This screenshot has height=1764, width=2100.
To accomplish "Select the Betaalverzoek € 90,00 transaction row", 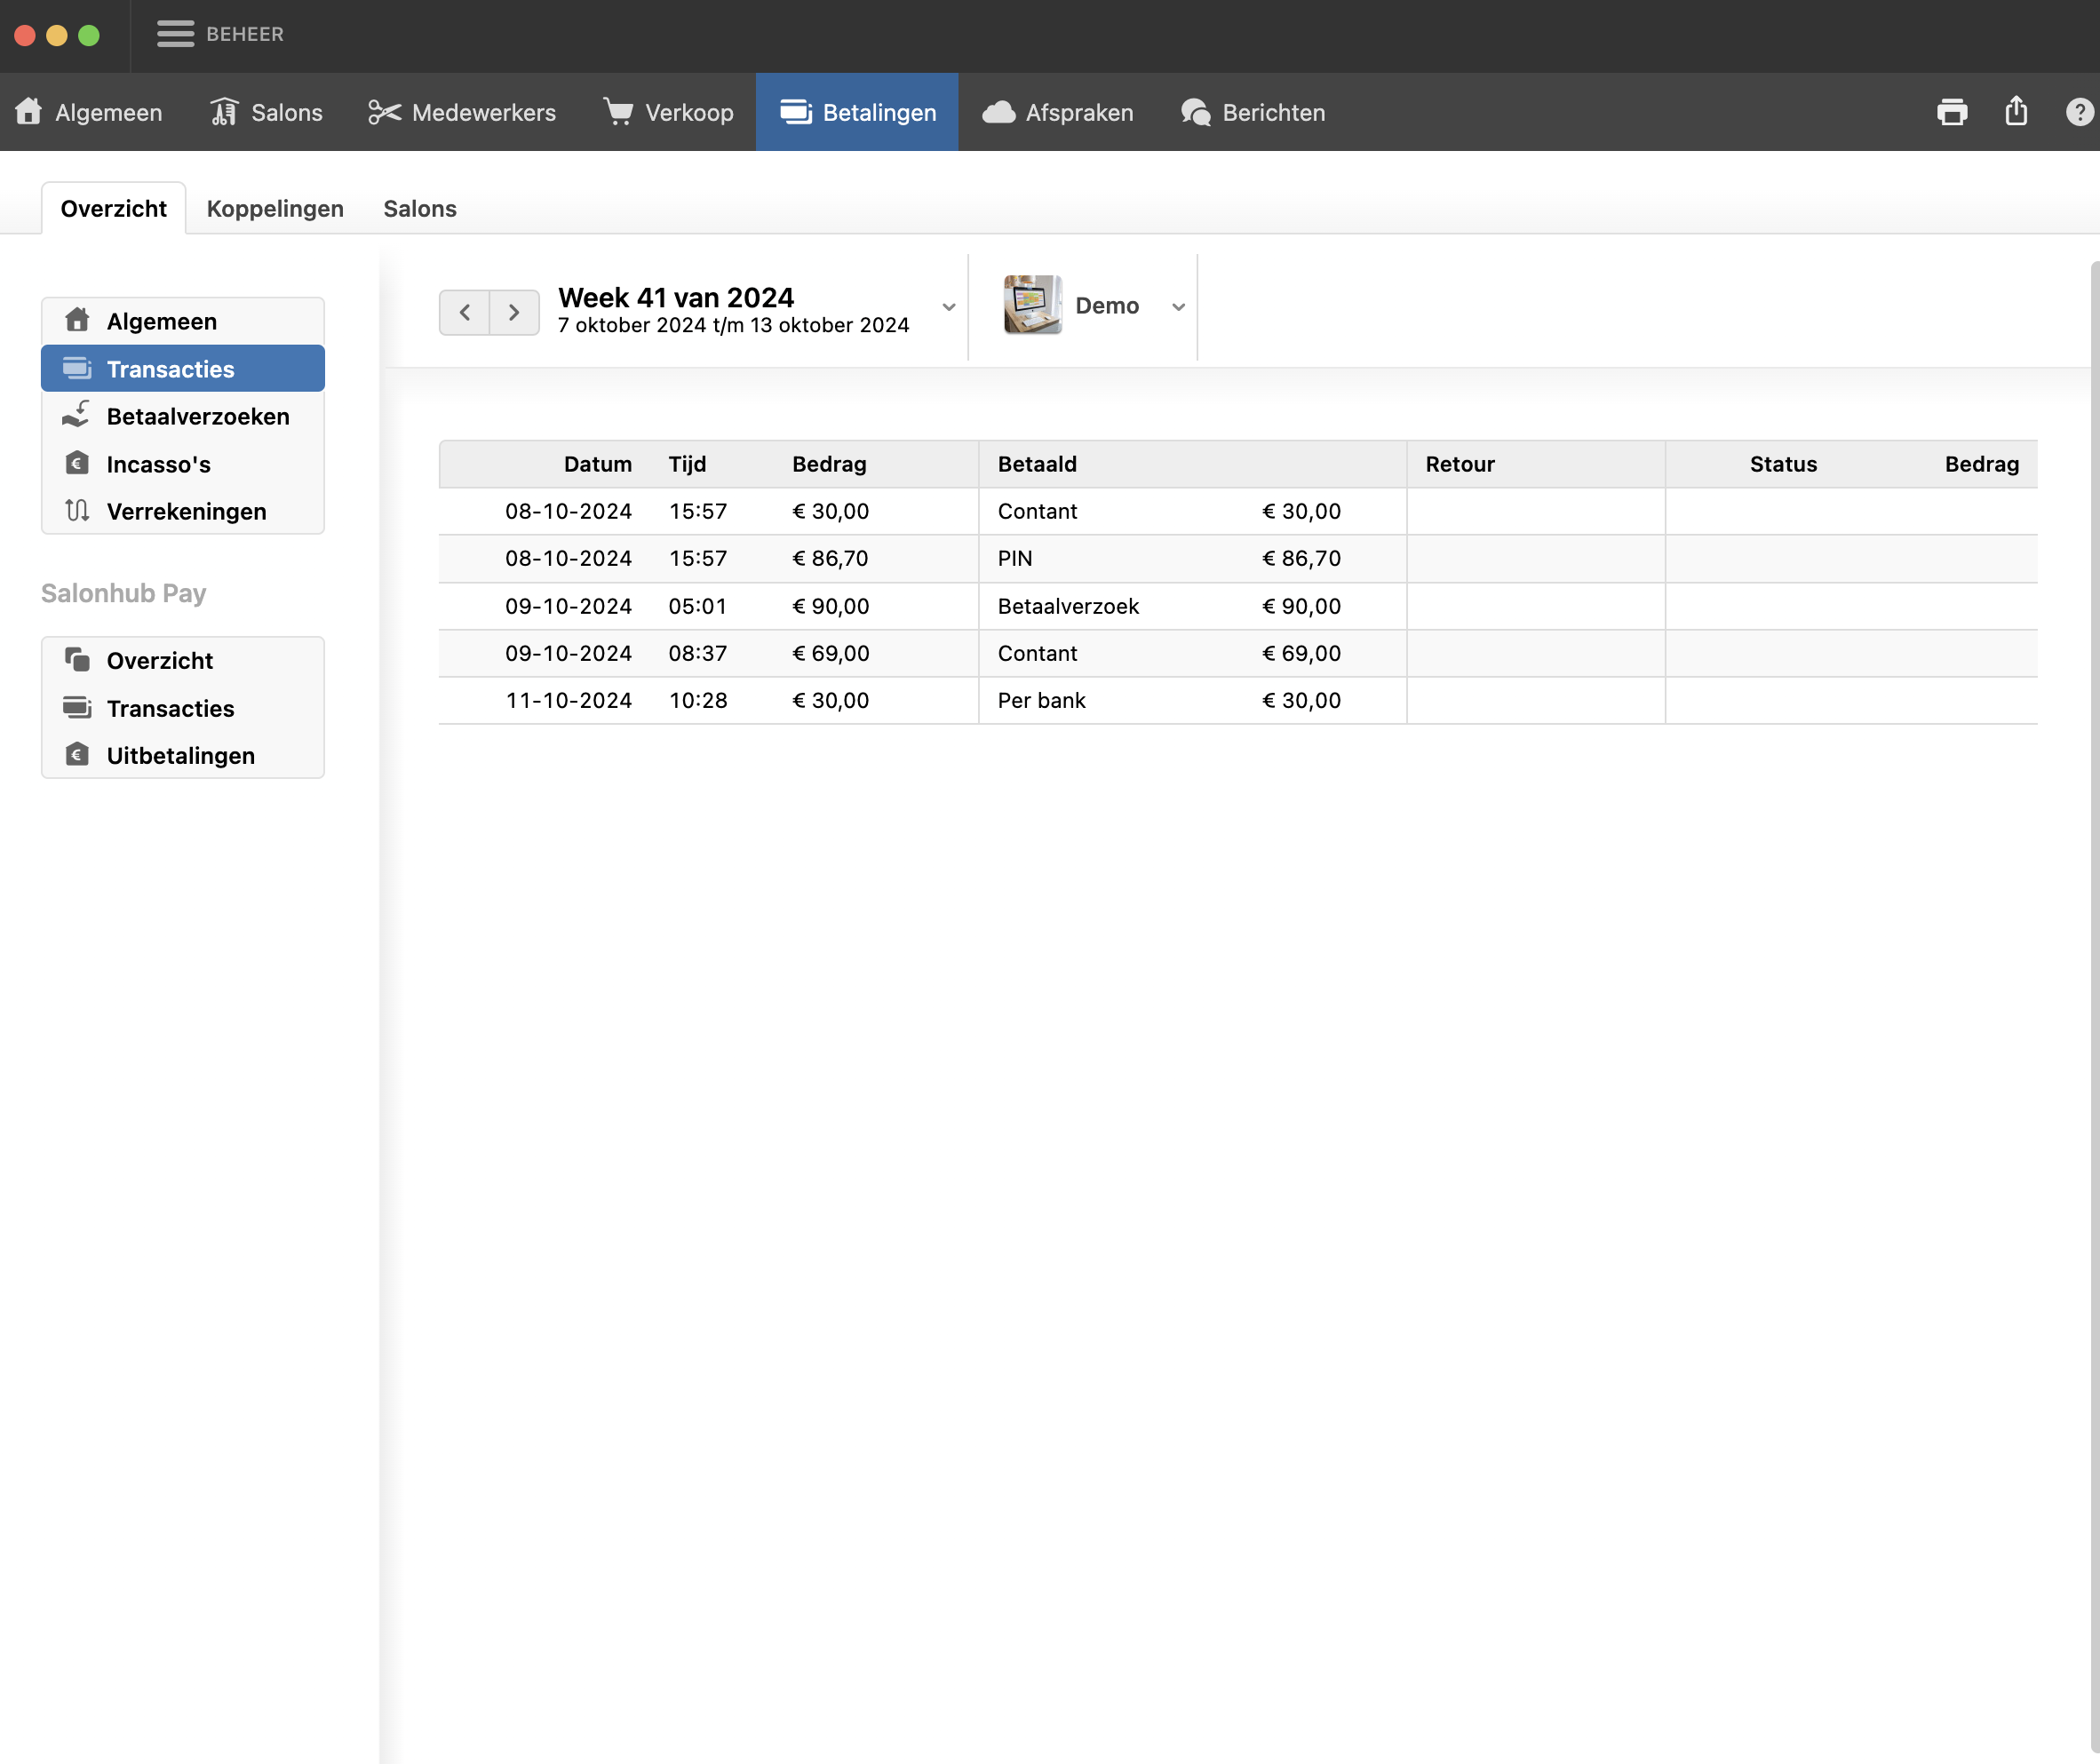I will coord(1067,606).
